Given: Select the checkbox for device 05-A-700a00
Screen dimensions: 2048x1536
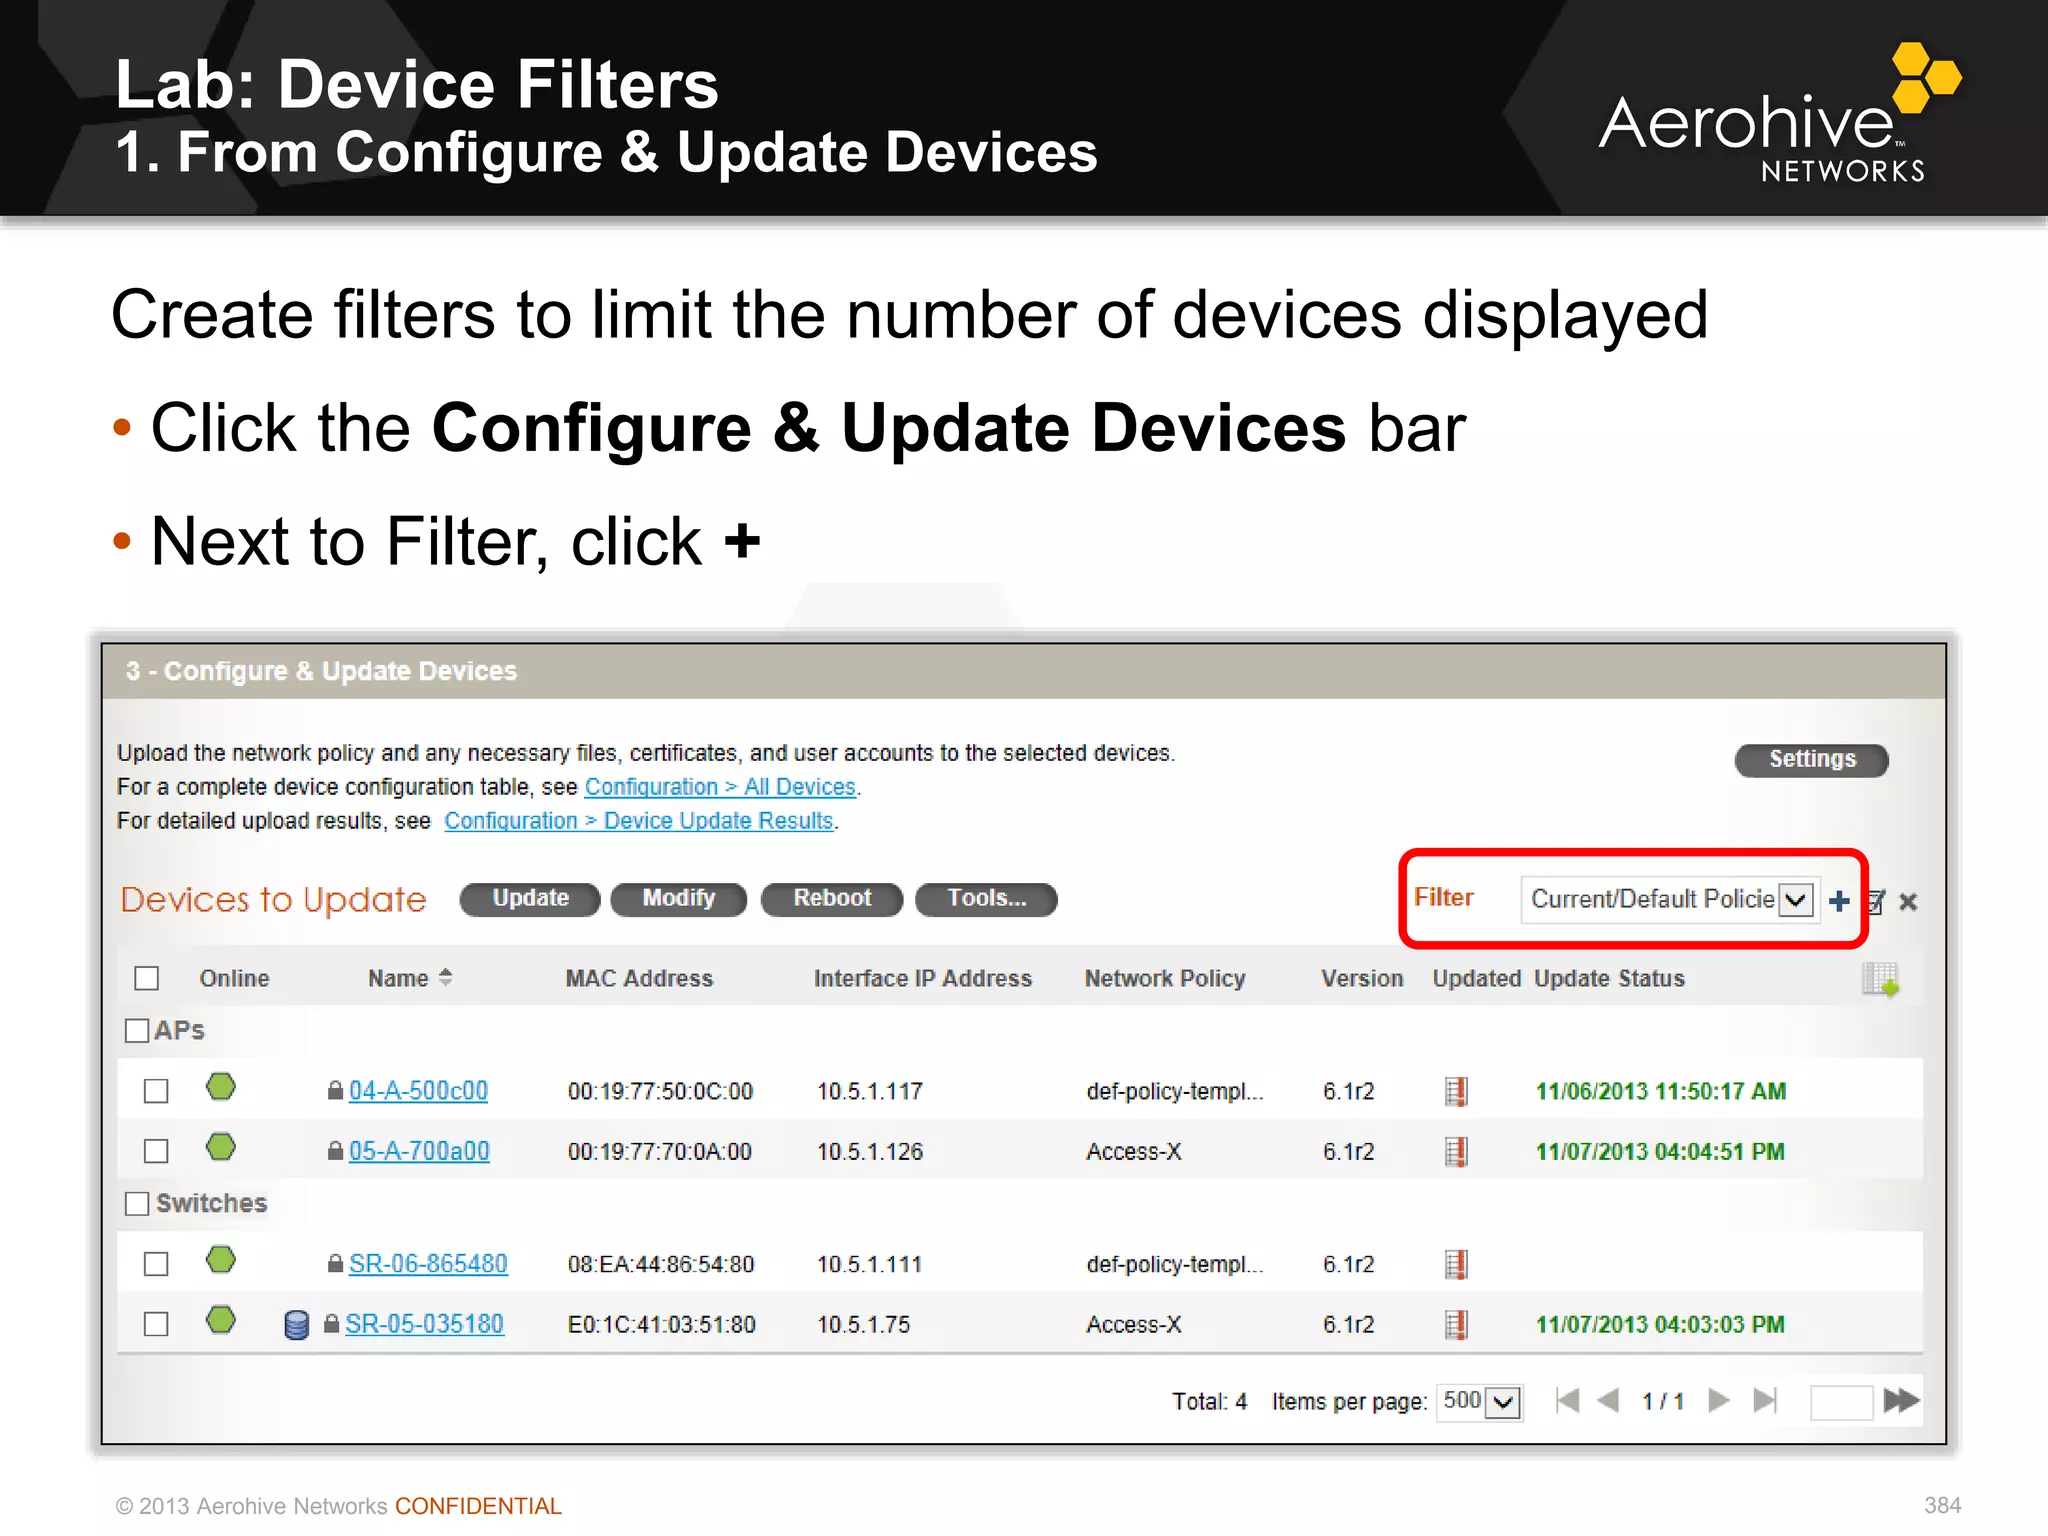Looking at the screenshot, I should (x=156, y=1152).
